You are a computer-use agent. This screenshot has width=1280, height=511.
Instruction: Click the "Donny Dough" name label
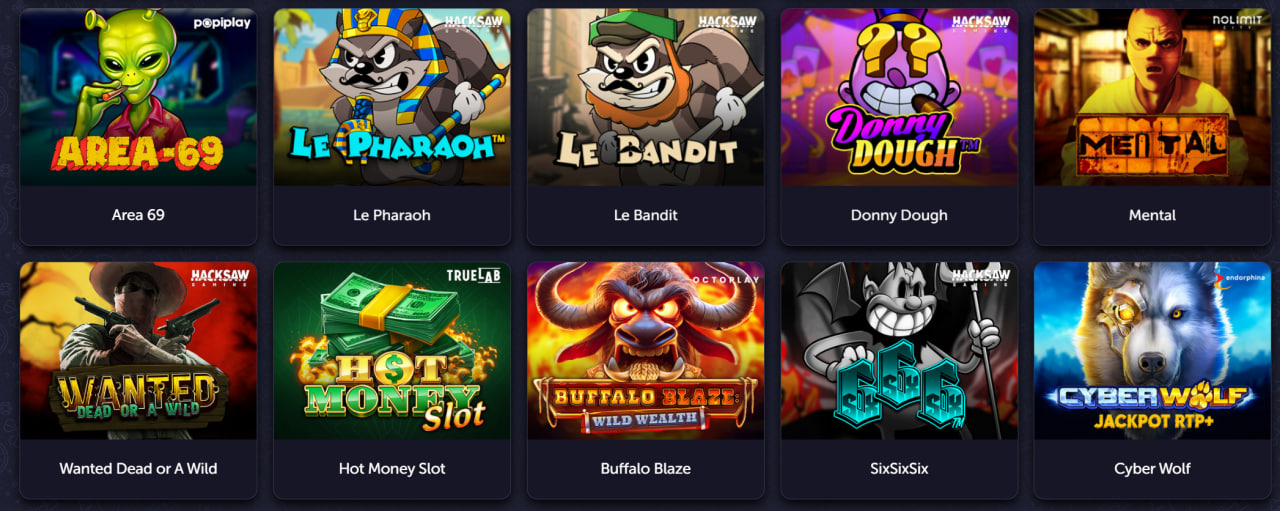[x=899, y=216]
